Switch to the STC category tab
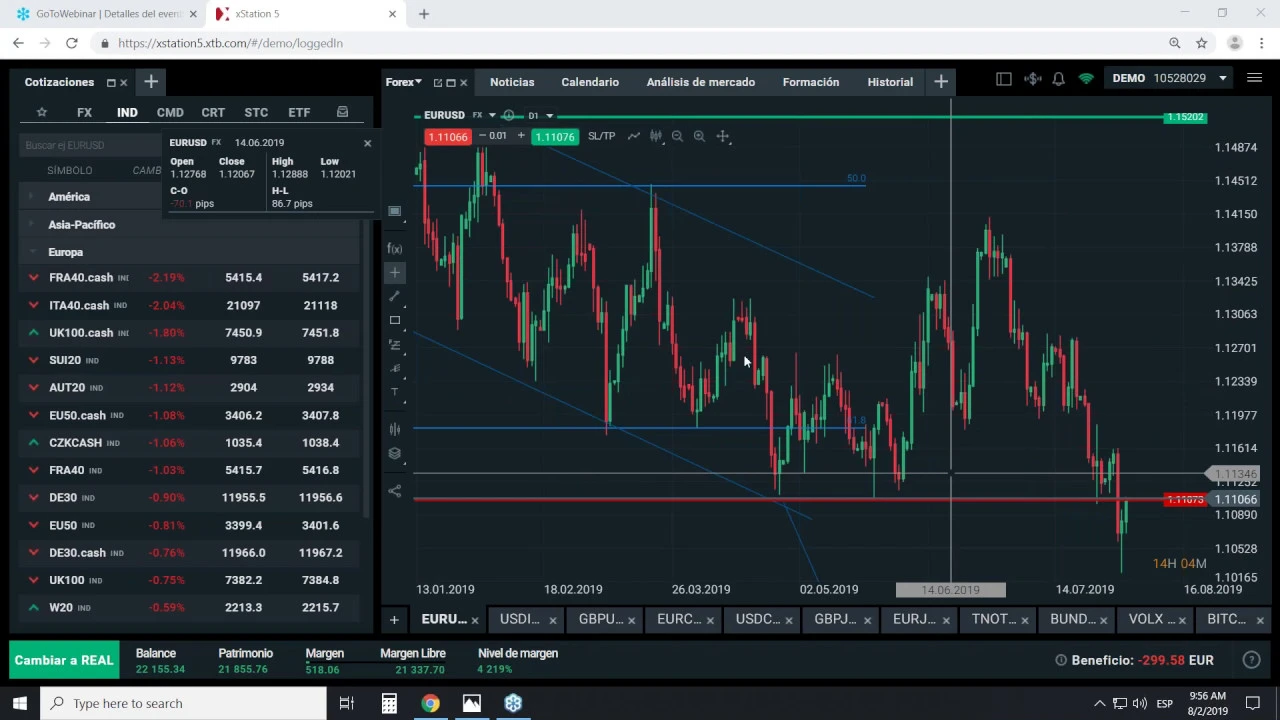Viewport: 1280px width, 720px height. coord(256,112)
